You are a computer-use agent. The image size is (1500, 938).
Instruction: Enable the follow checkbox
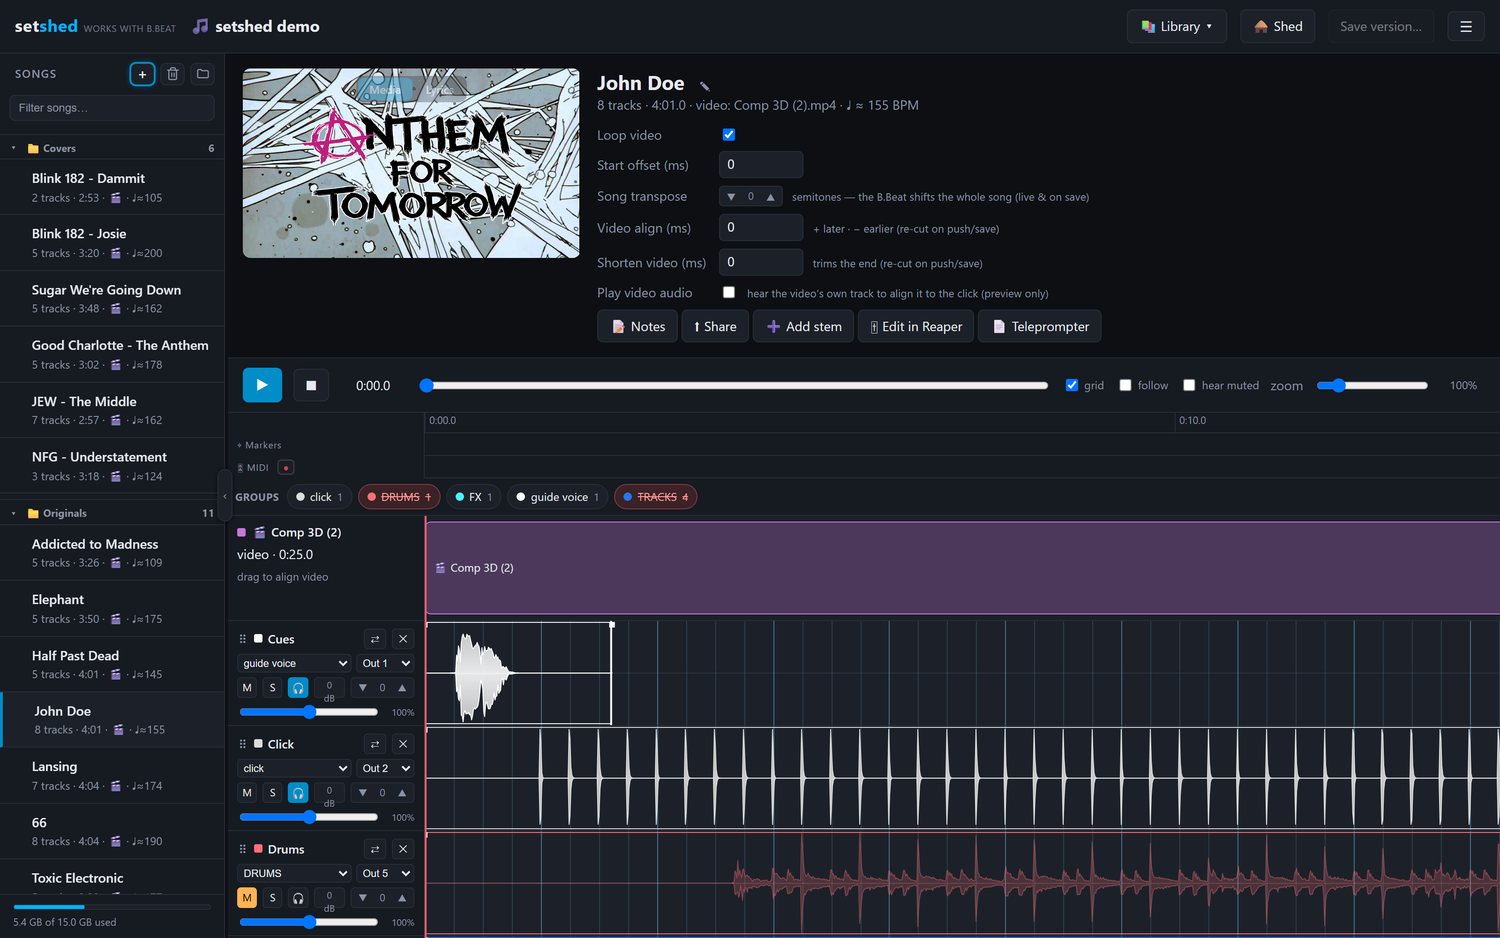(x=1125, y=385)
